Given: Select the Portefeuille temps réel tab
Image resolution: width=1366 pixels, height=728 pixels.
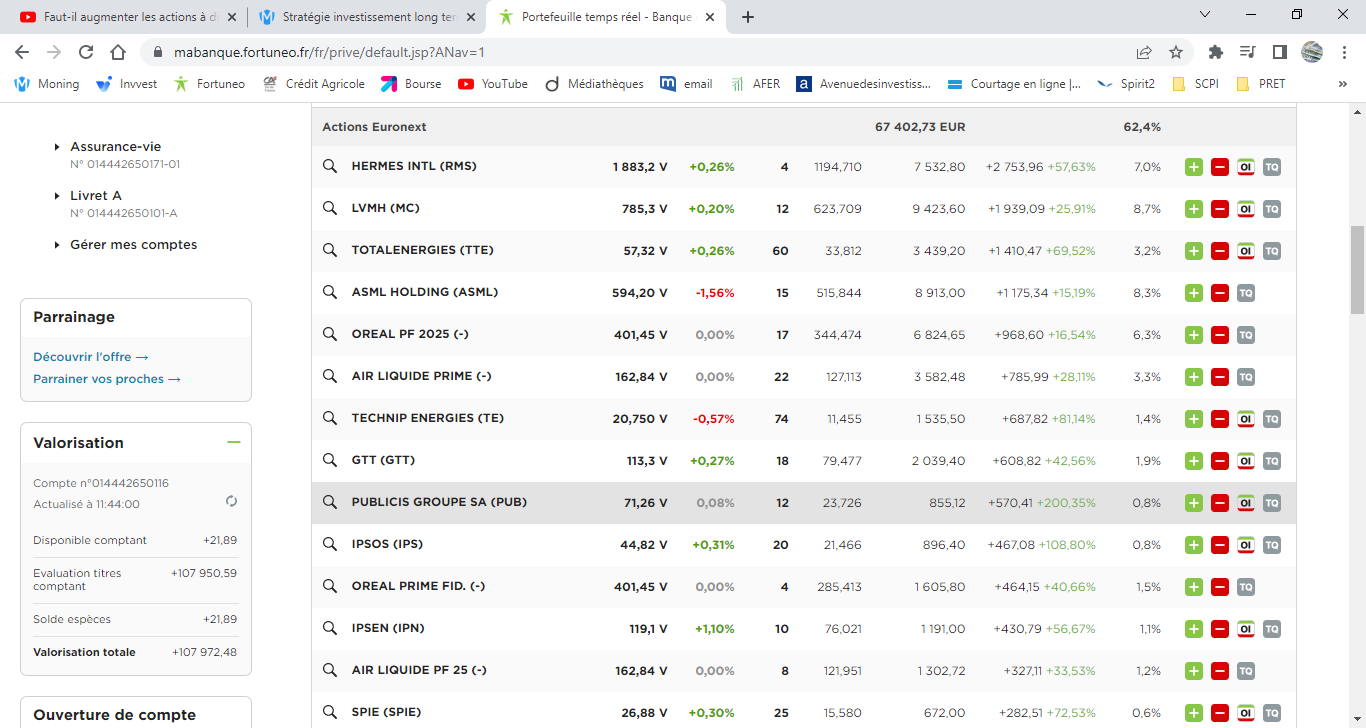Looking at the screenshot, I should click(607, 17).
